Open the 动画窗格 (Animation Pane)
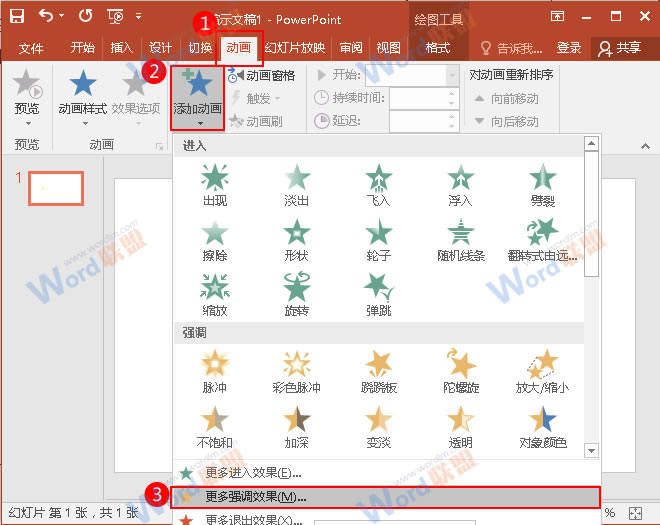 click(262, 75)
